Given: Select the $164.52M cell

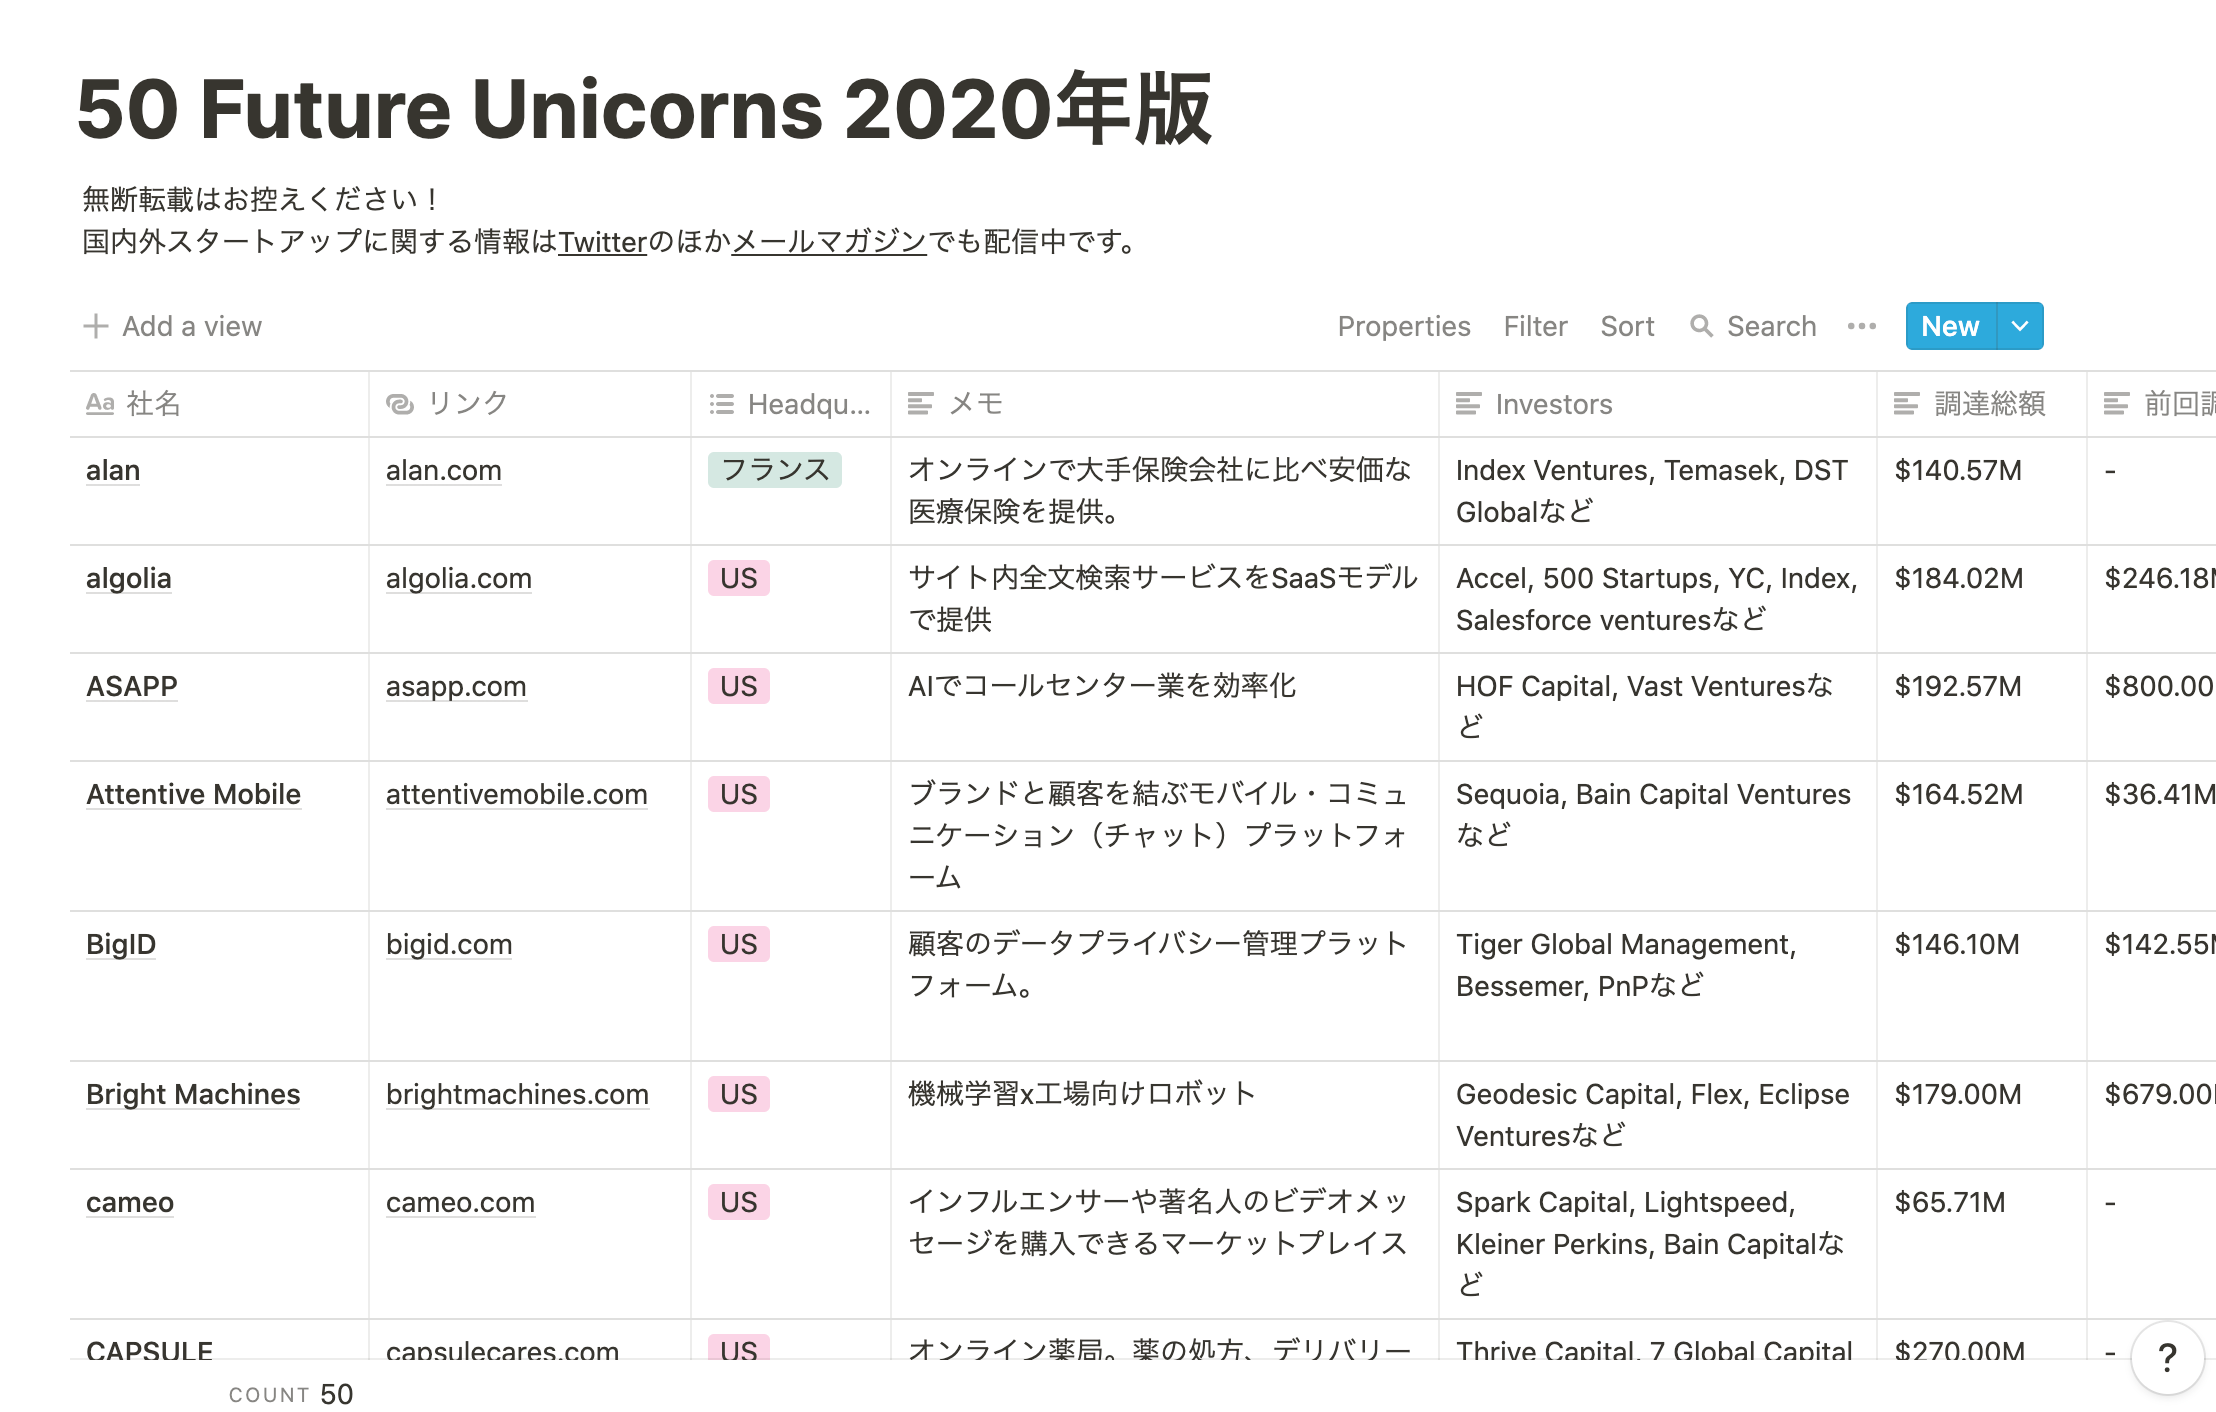Looking at the screenshot, I should pyautogui.click(x=1982, y=836).
